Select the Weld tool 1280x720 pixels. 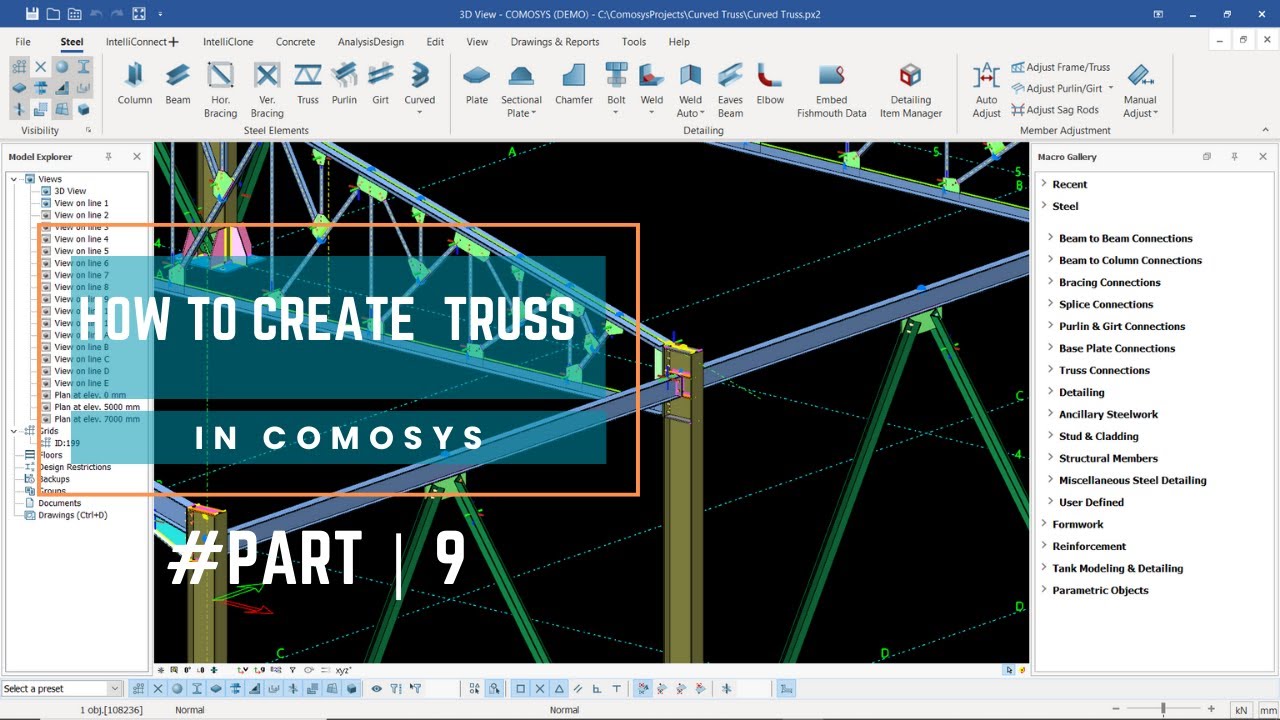(x=652, y=88)
